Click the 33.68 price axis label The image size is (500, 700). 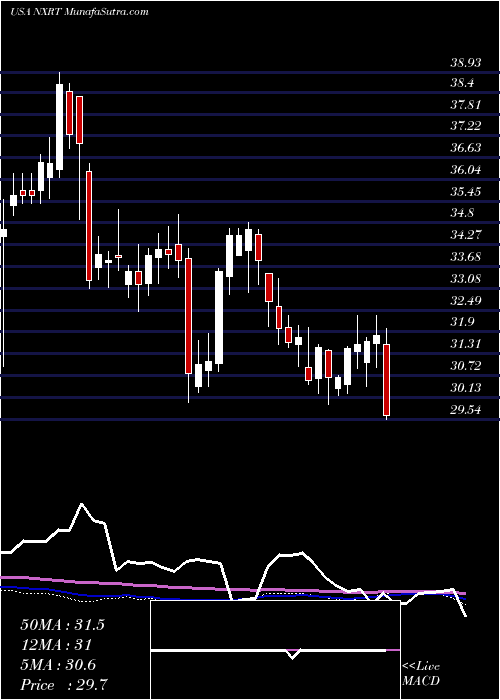coord(466,257)
